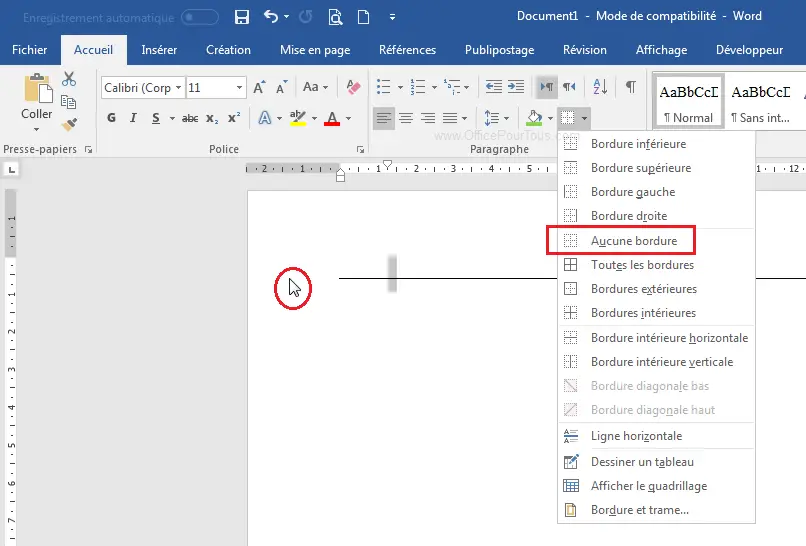Apply yellow text highlight color
The width and height of the screenshot is (806, 546).
(x=298, y=118)
